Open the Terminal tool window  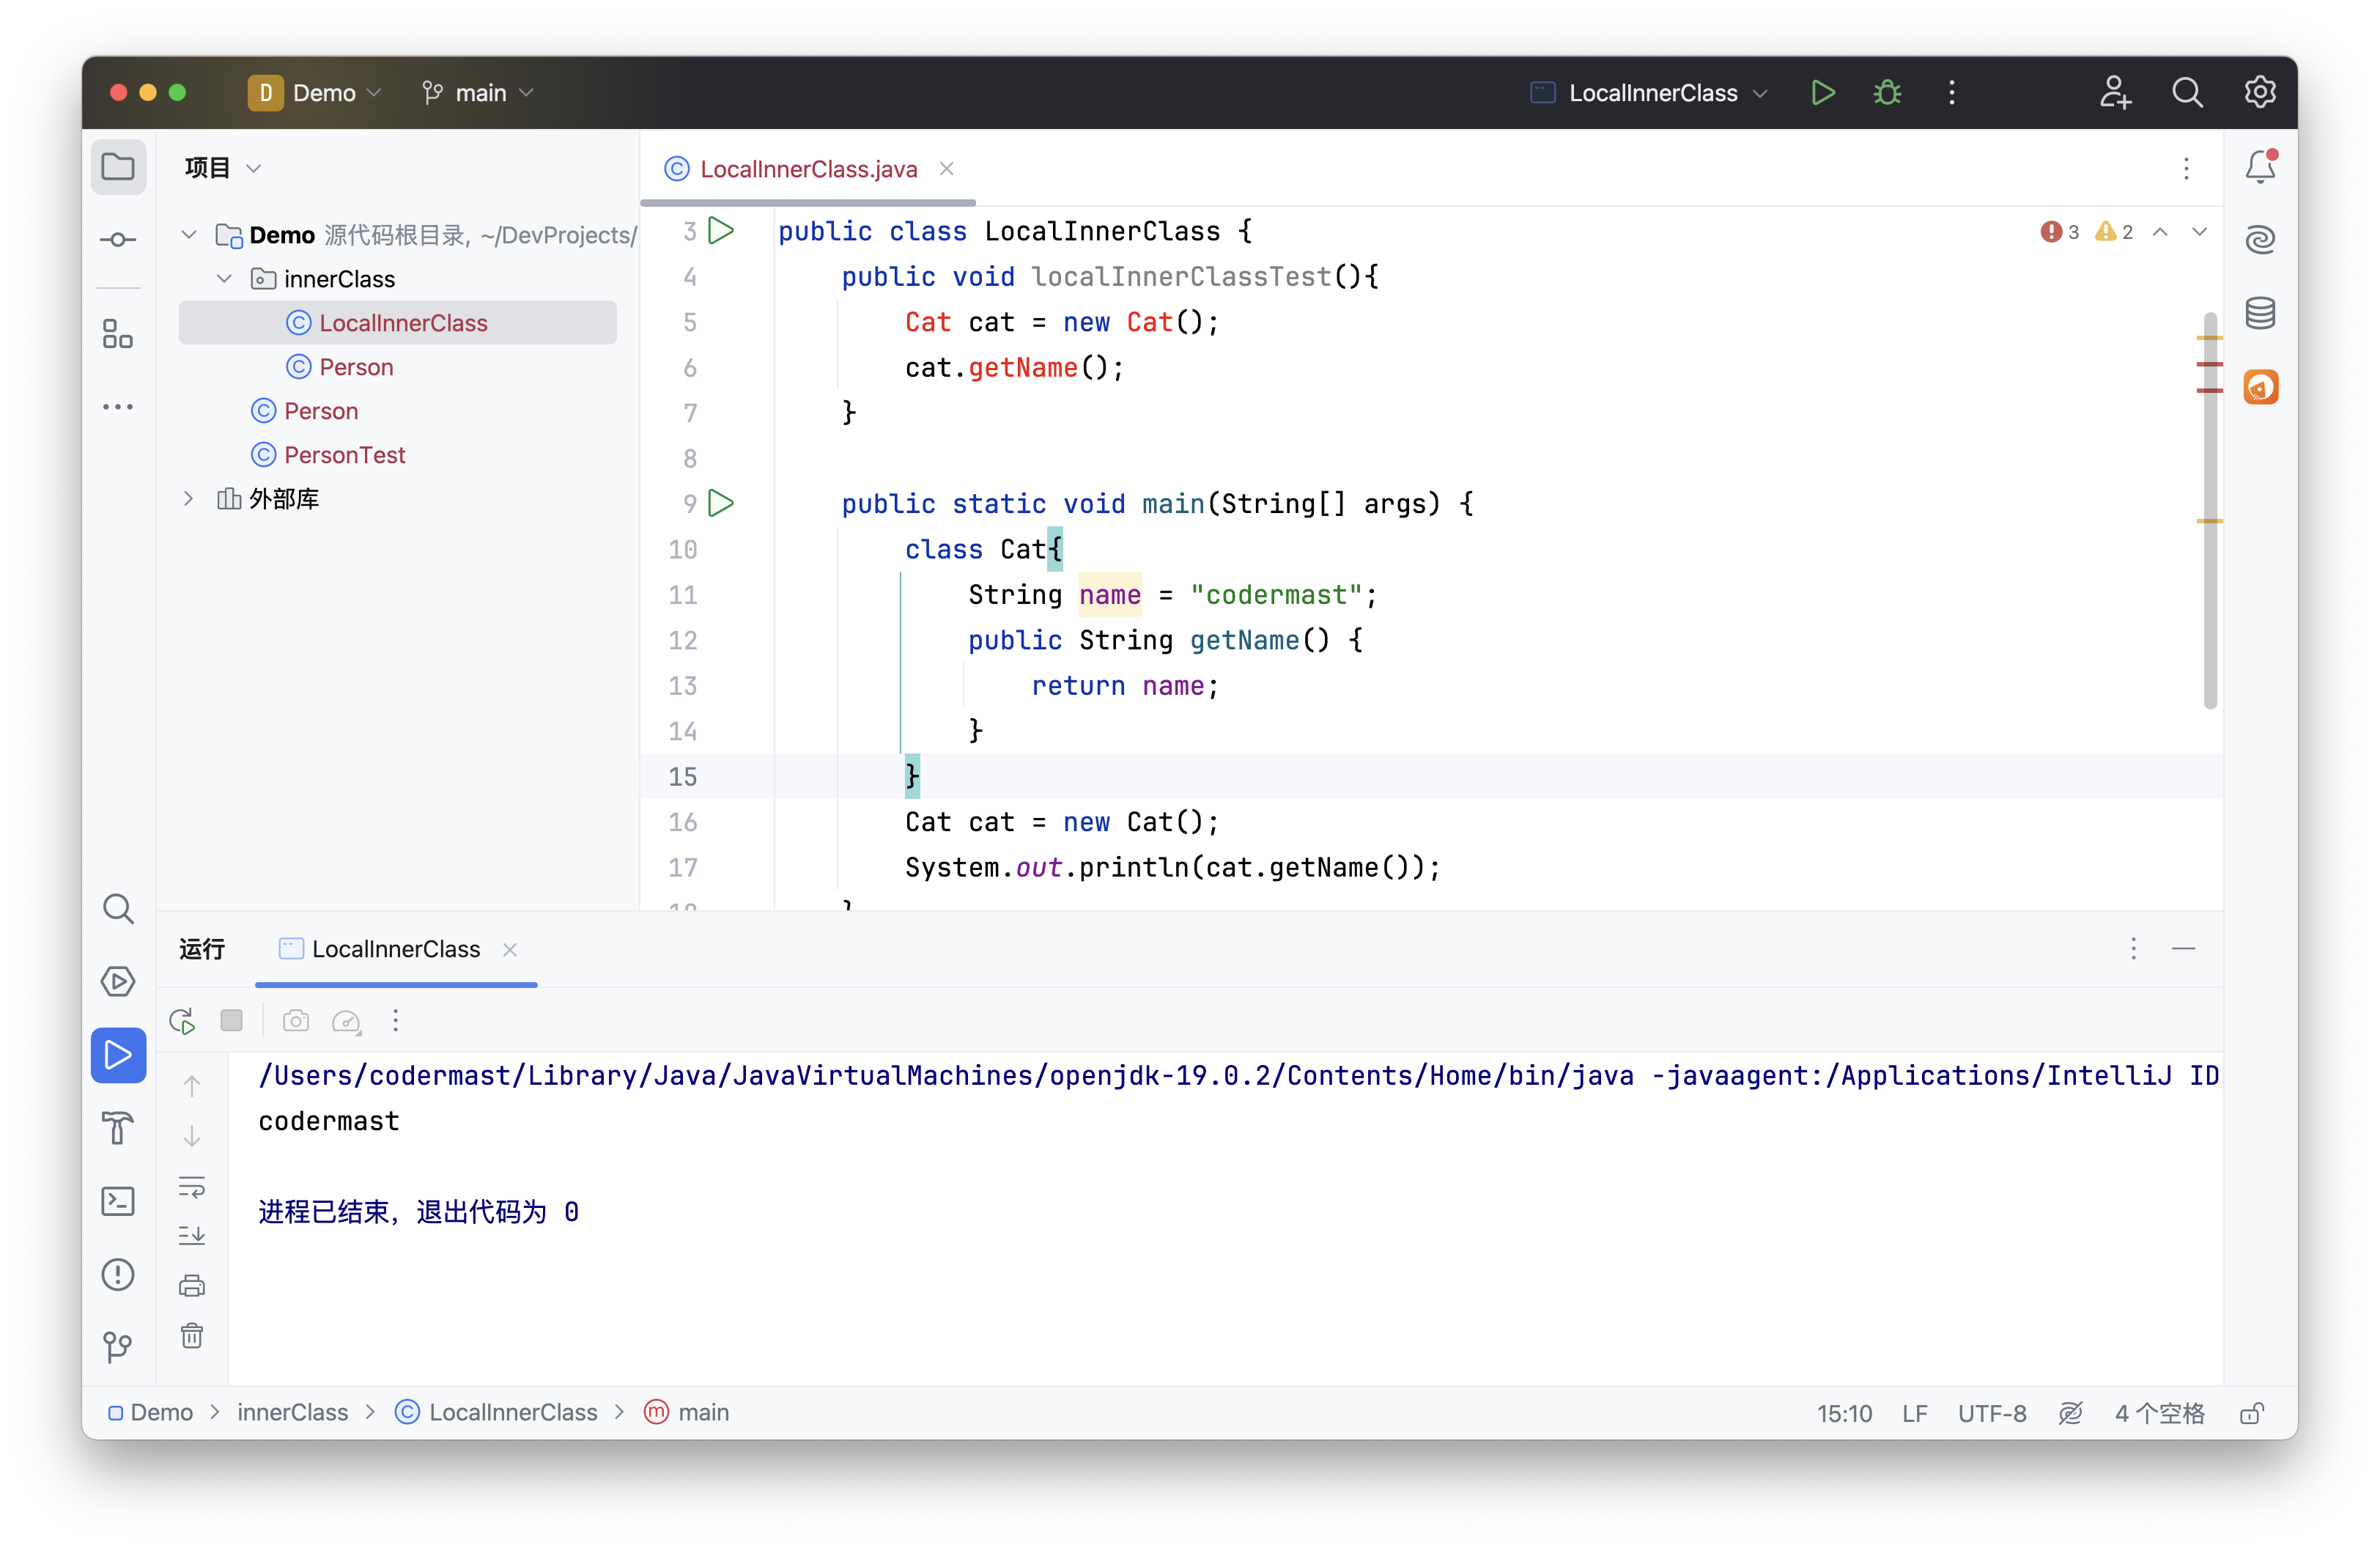pyautogui.click(x=118, y=1201)
